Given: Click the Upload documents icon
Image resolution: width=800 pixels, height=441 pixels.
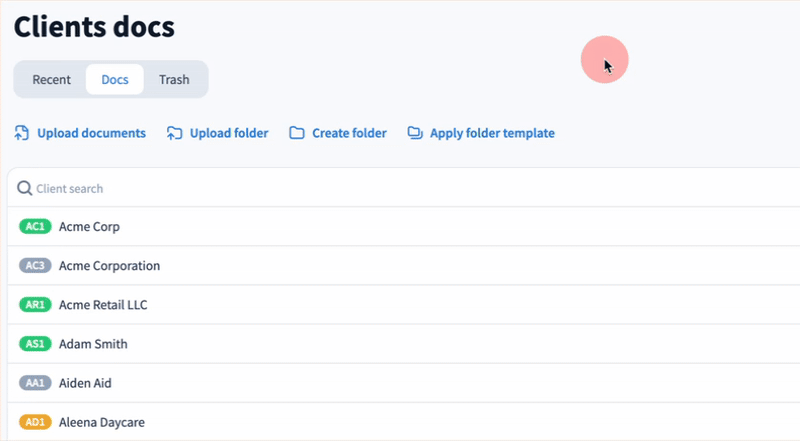Looking at the screenshot, I should (x=22, y=133).
